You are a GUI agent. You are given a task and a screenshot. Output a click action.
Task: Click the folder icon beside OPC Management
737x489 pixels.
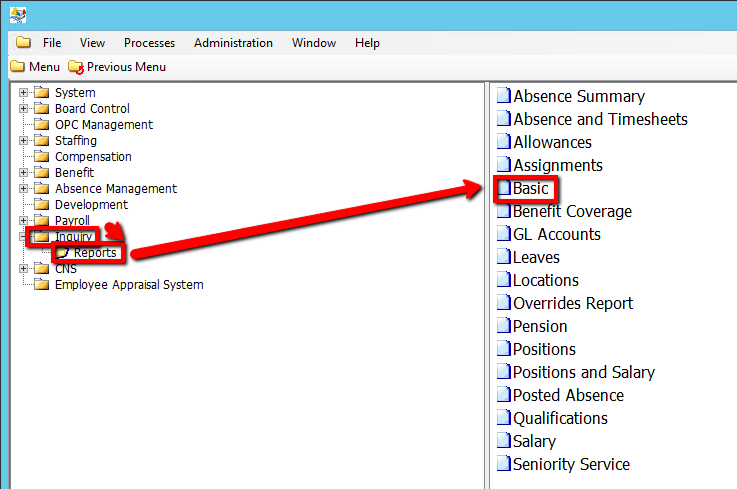pos(42,125)
